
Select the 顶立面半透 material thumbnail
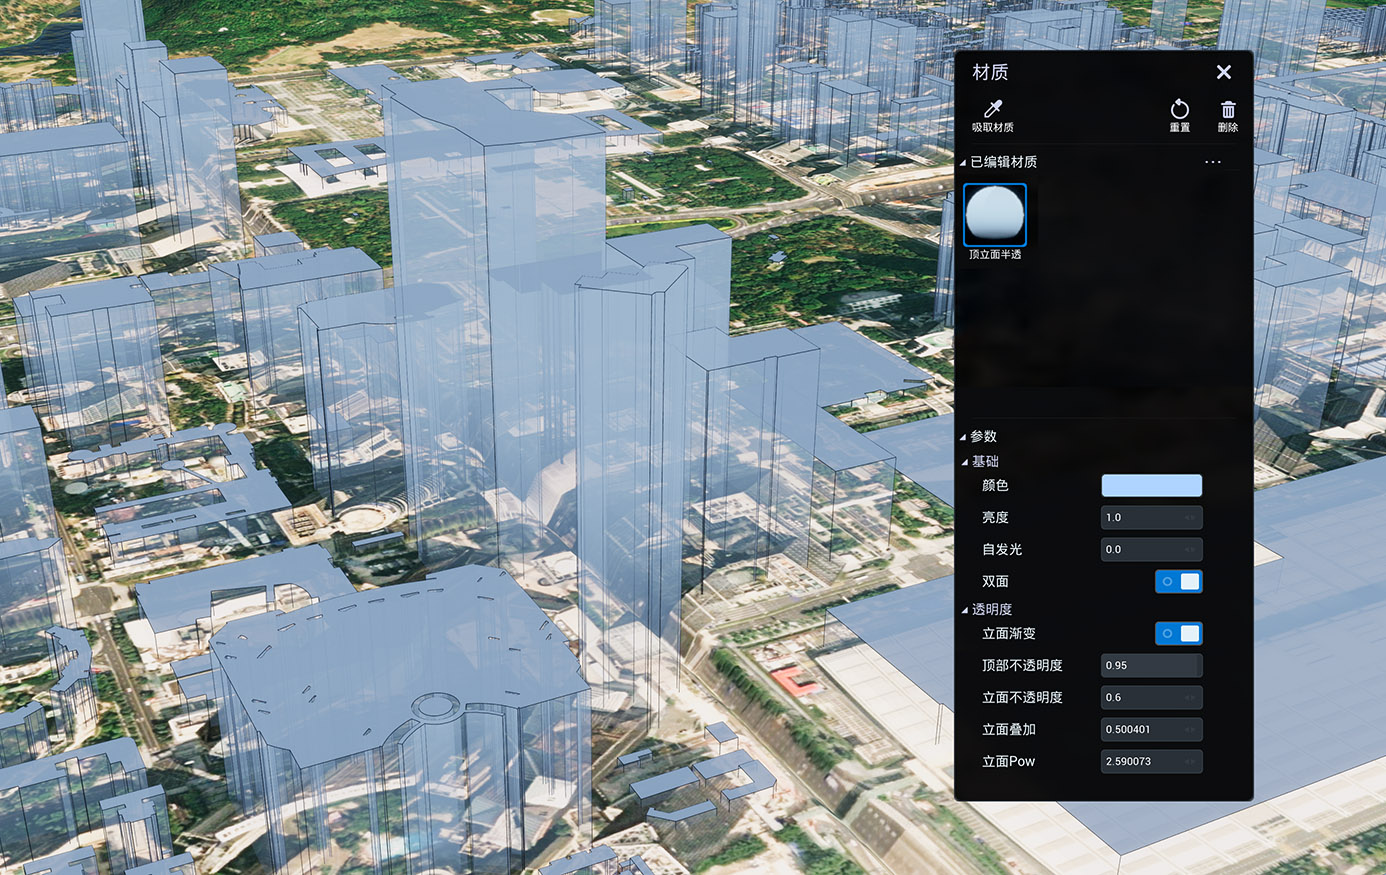click(994, 214)
